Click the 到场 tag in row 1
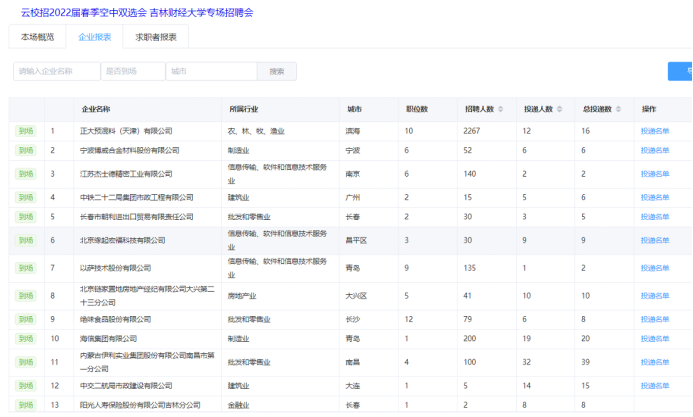 click(26, 131)
